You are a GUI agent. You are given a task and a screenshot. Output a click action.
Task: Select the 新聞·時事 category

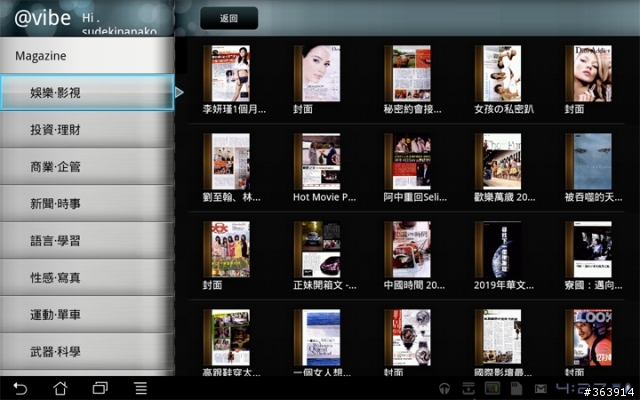pos(87,204)
